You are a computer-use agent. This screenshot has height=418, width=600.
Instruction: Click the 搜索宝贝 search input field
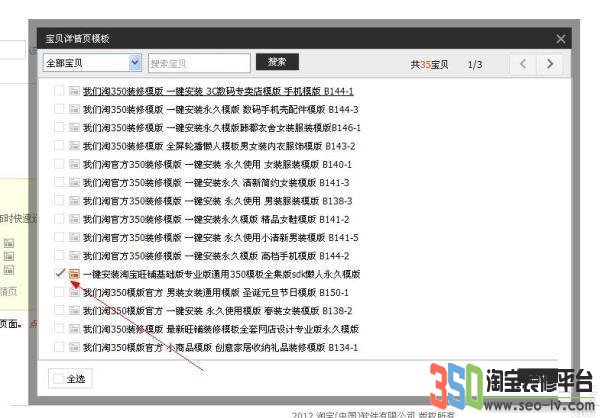pos(199,63)
